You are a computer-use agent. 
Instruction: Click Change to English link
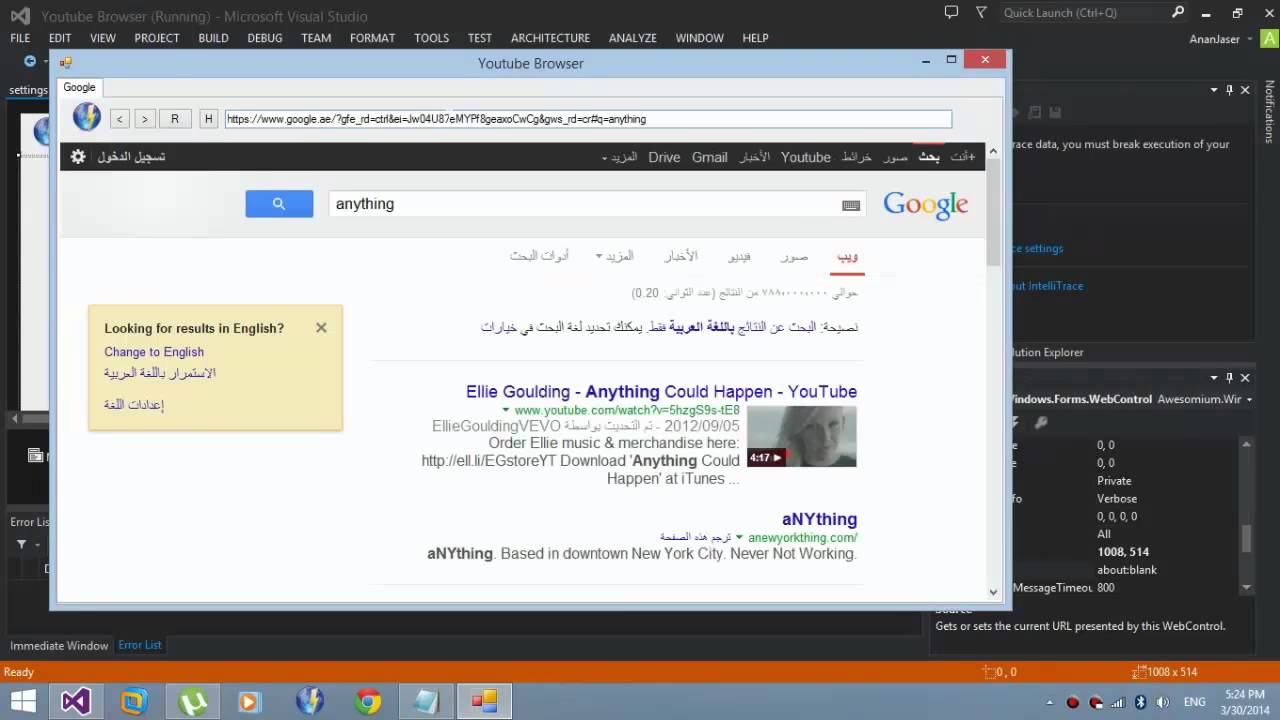[x=154, y=352]
